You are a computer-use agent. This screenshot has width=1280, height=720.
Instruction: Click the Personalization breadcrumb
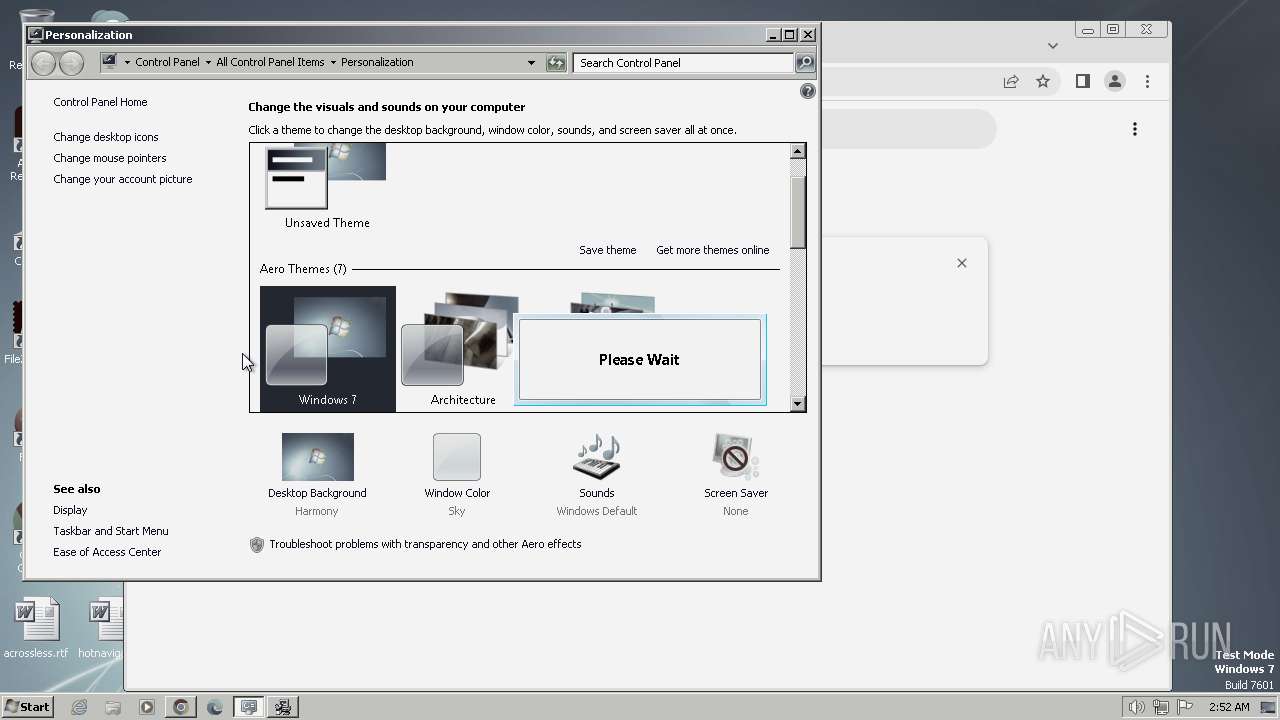pyautogui.click(x=377, y=62)
